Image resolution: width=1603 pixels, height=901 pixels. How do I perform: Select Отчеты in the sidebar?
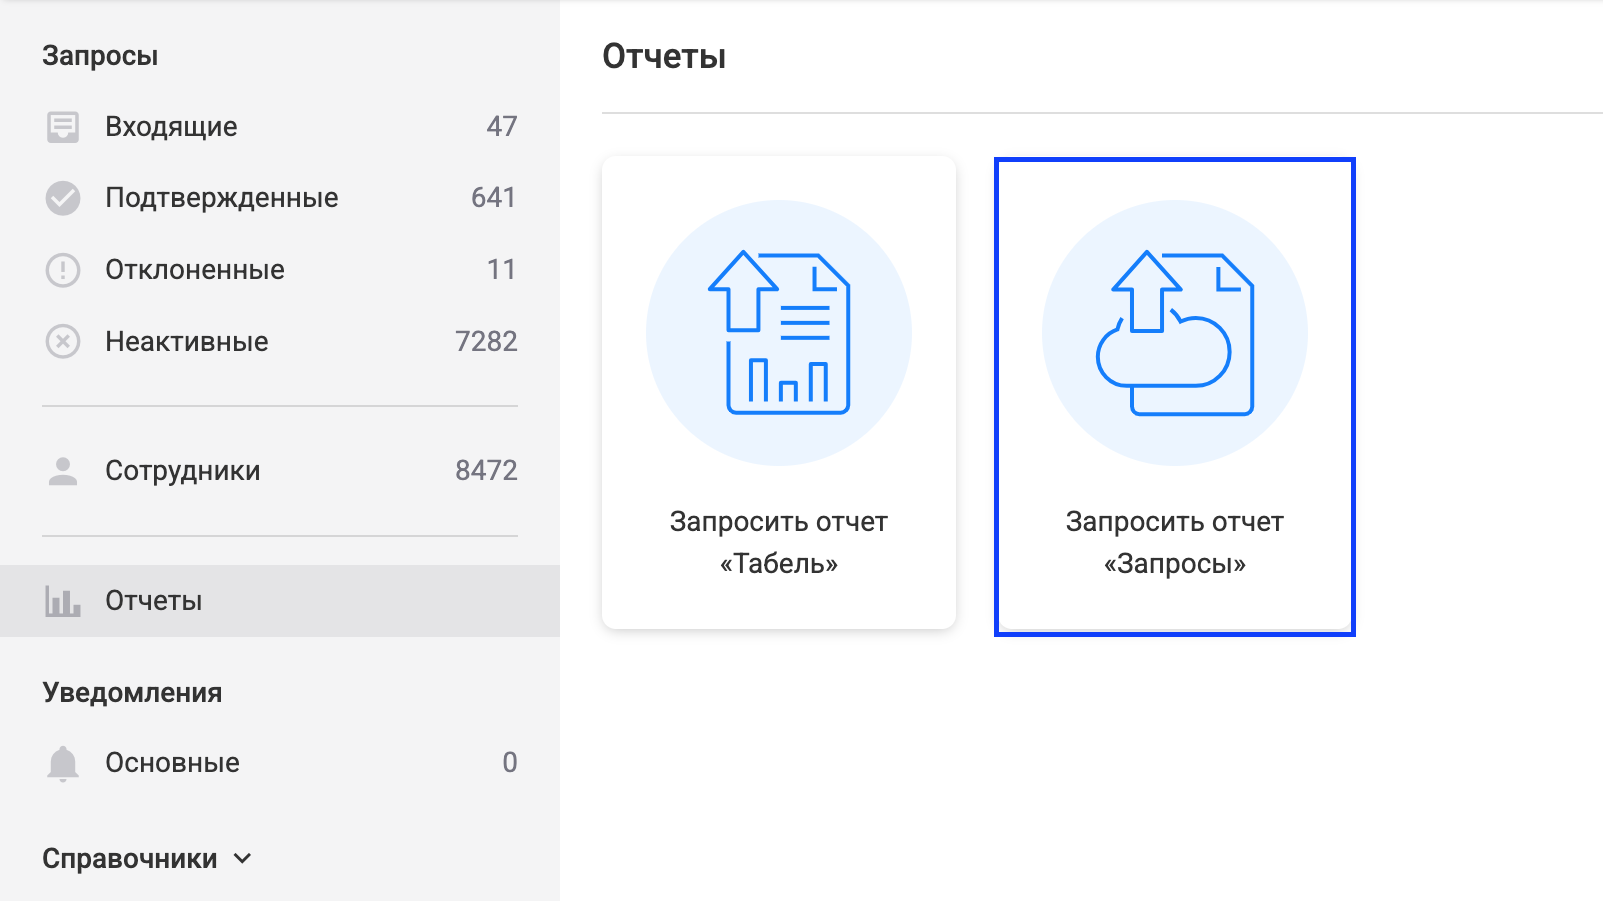[154, 601]
